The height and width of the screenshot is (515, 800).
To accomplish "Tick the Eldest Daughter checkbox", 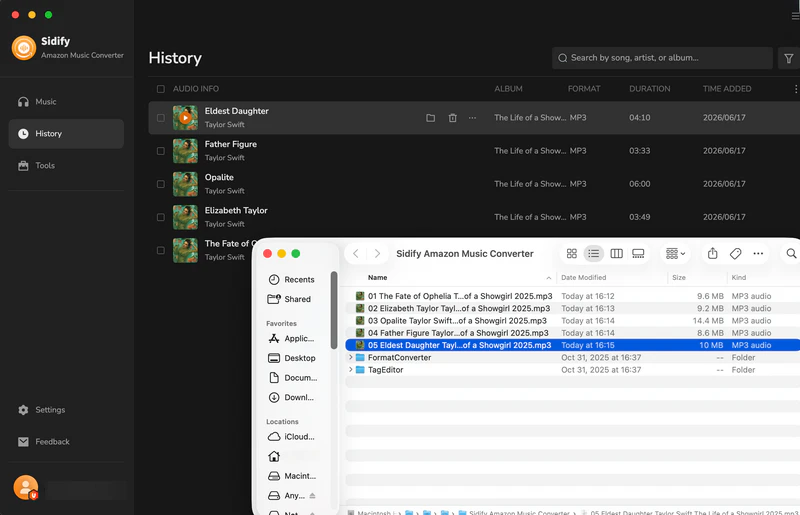I will (161, 118).
